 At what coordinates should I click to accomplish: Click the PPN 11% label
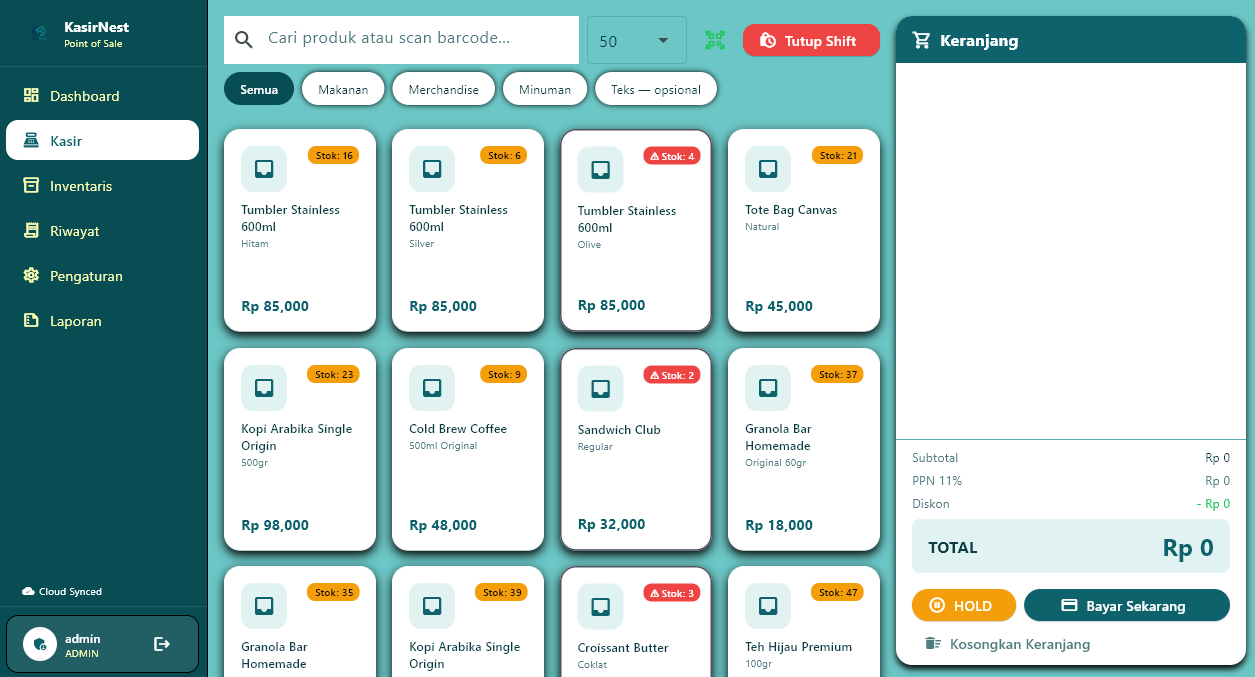tap(937, 481)
